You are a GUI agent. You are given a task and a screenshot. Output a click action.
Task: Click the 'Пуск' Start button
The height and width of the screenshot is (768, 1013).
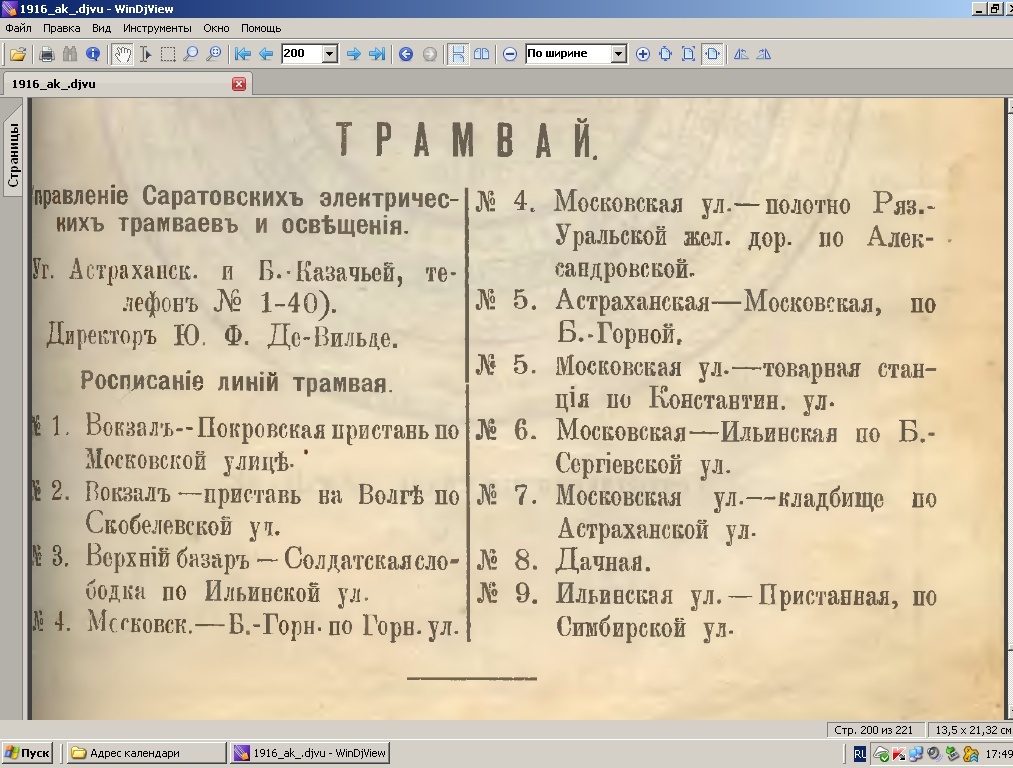click(27, 753)
